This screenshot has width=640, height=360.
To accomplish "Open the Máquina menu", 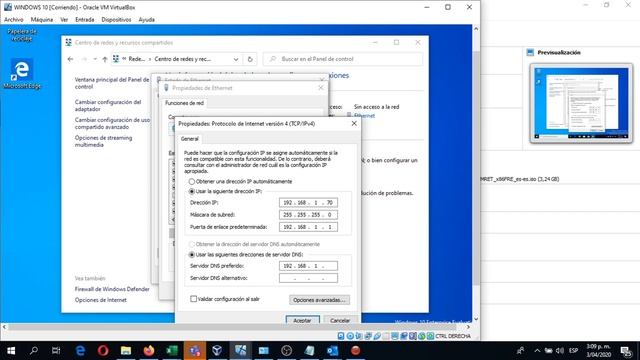I will 42,20.
